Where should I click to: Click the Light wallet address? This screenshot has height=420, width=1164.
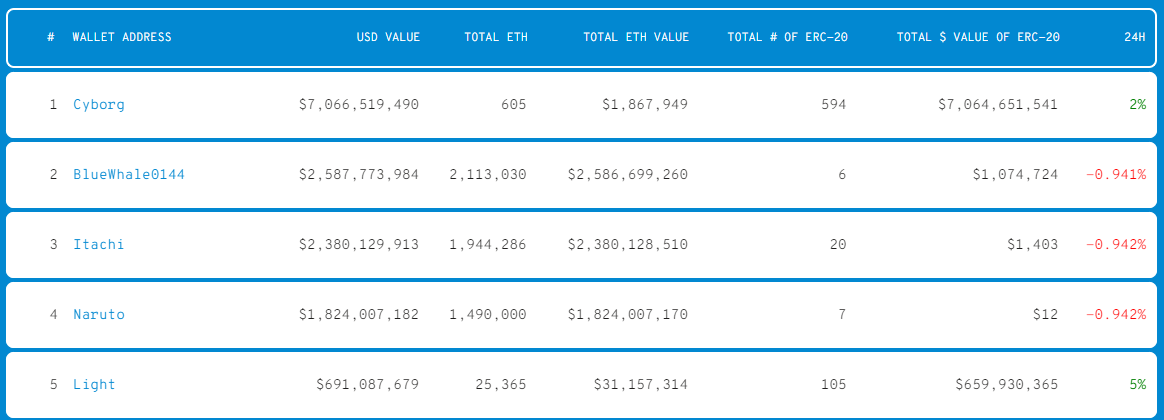point(95,385)
